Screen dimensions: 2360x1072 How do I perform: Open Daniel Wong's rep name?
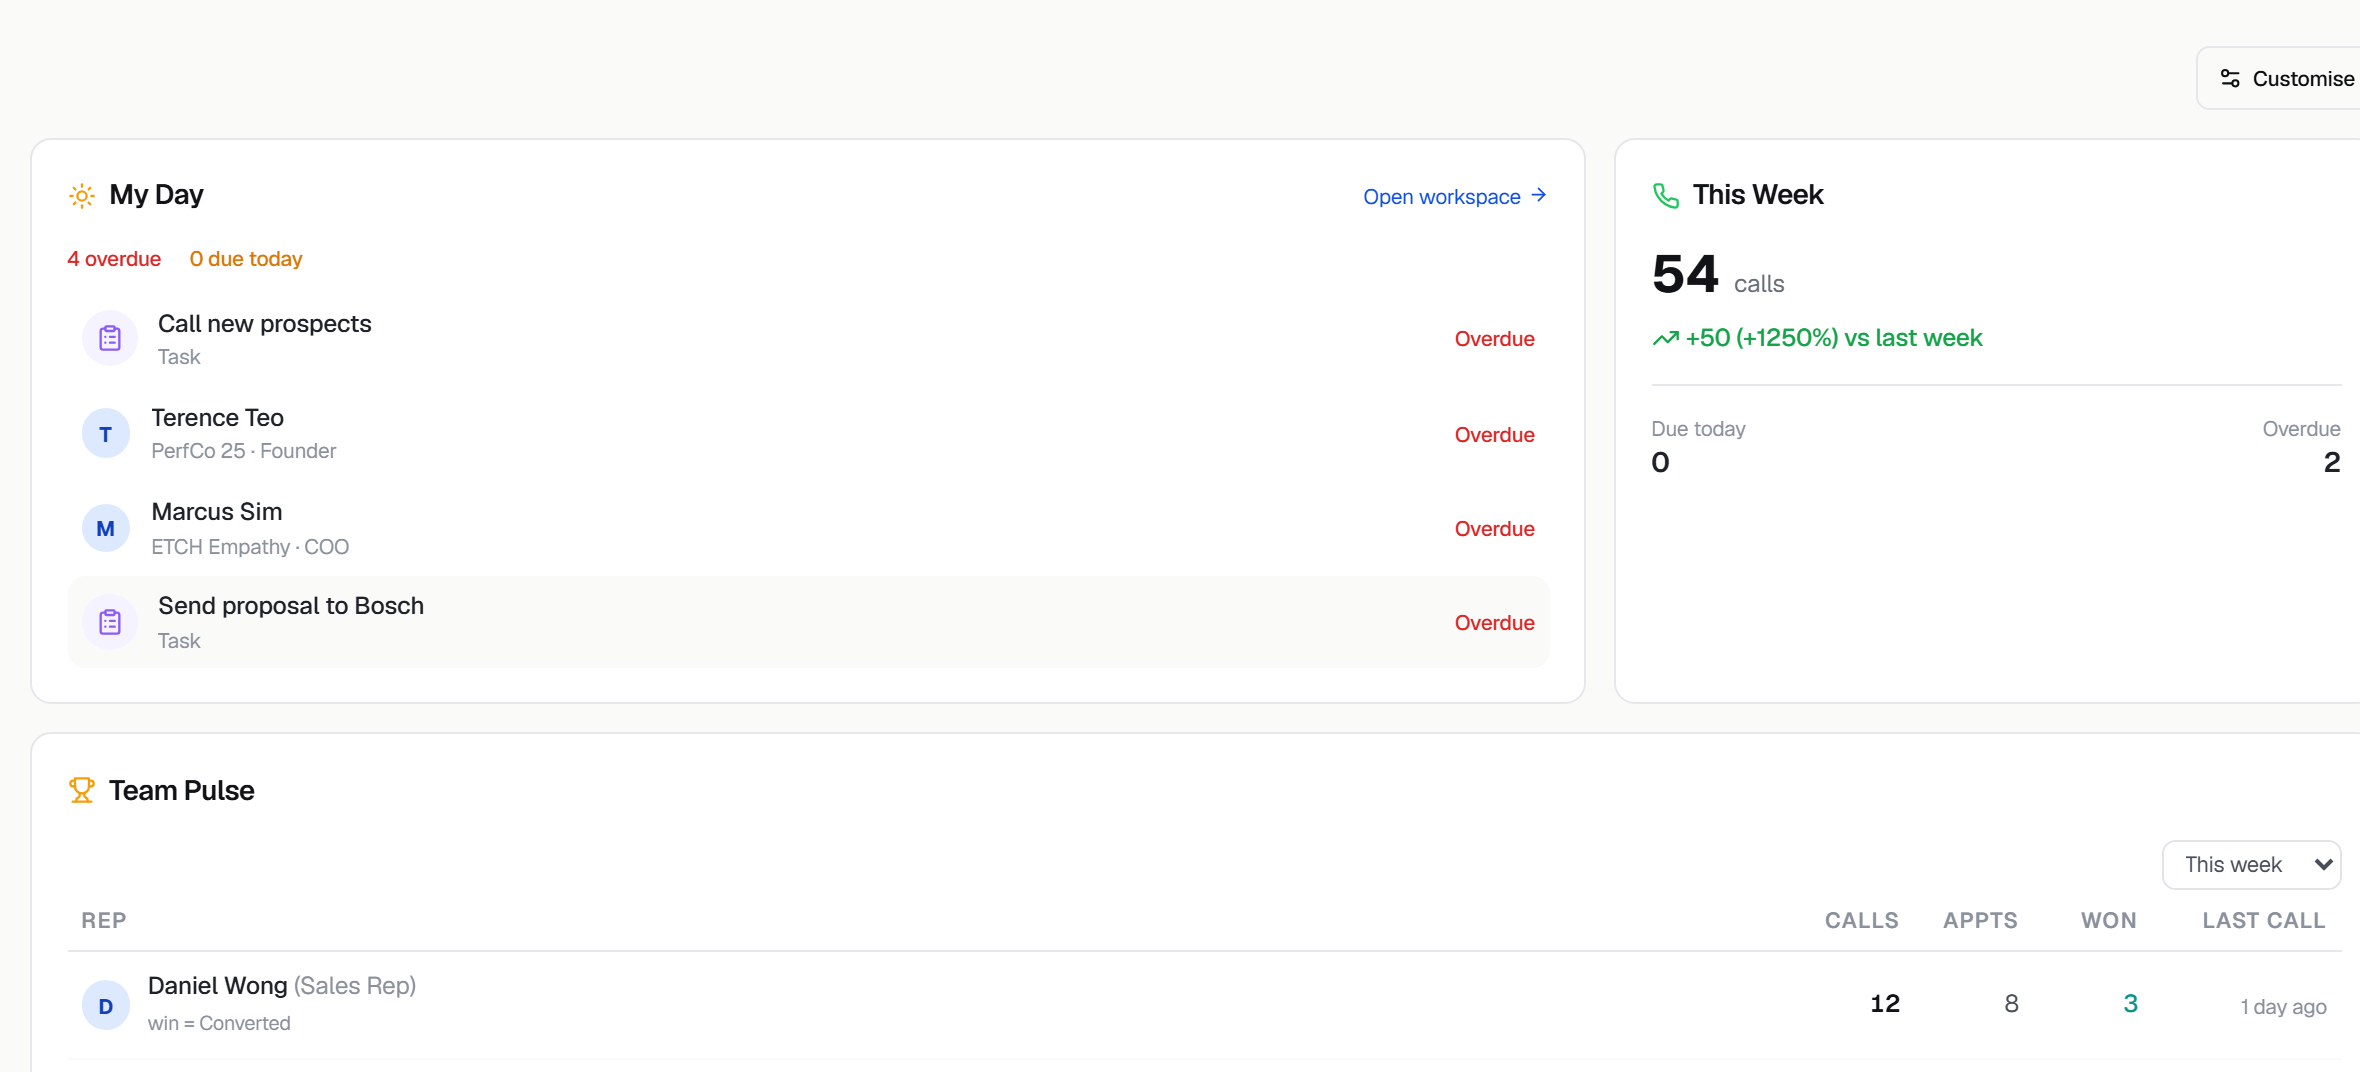coord(218,986)
